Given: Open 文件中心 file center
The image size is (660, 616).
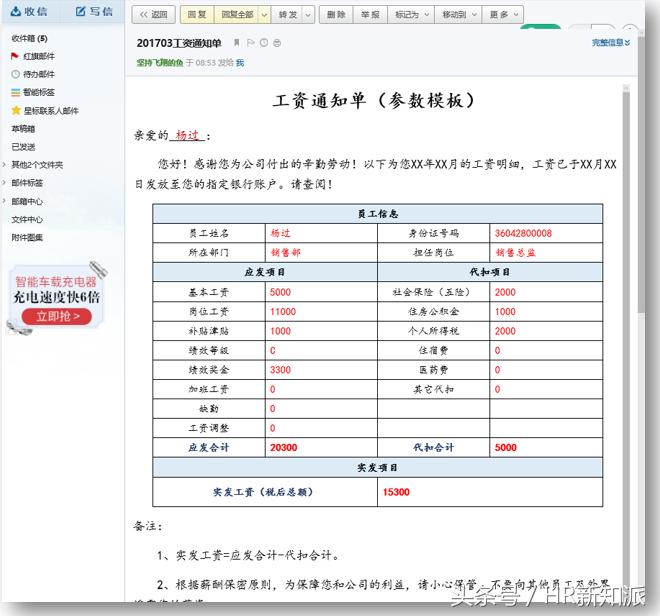Looking at the screenshot, I should click(x=27, y=219).
